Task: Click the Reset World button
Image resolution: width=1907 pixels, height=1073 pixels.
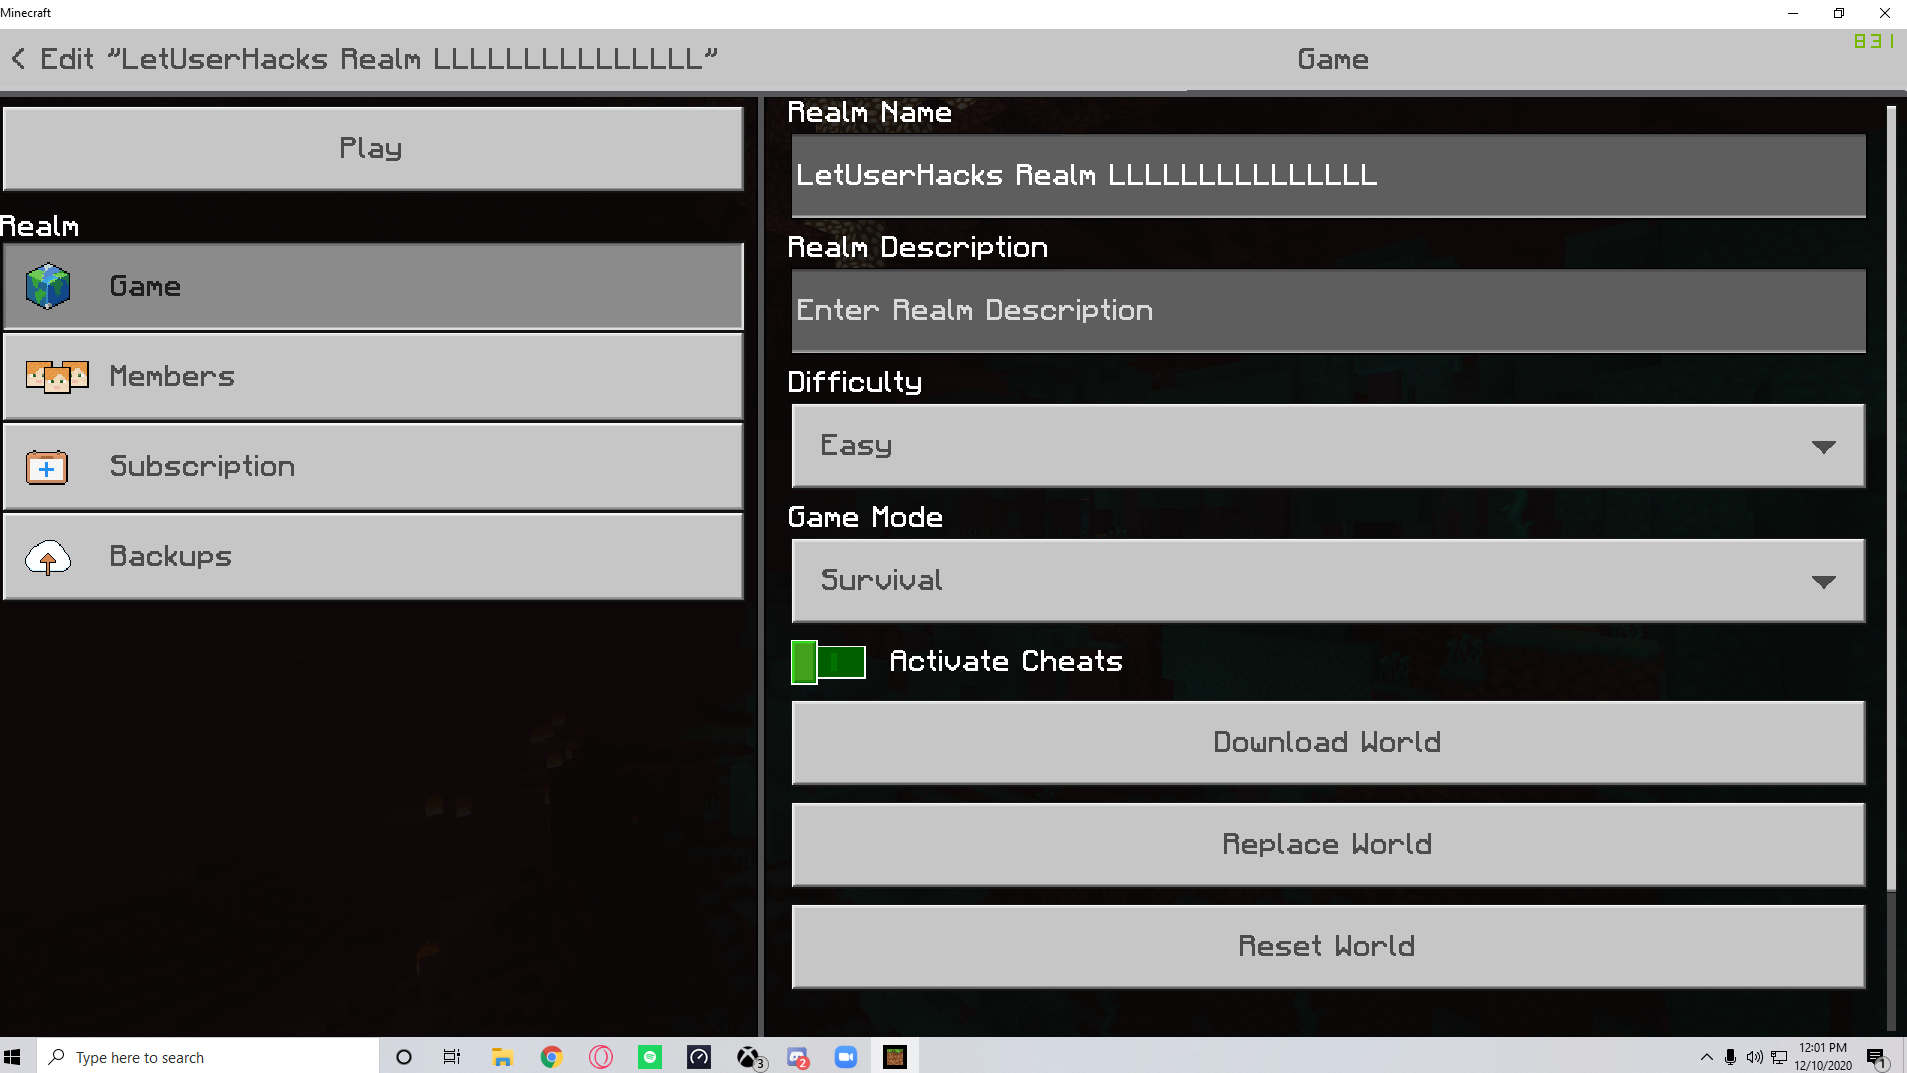Action: click(x=1328, y=946)
